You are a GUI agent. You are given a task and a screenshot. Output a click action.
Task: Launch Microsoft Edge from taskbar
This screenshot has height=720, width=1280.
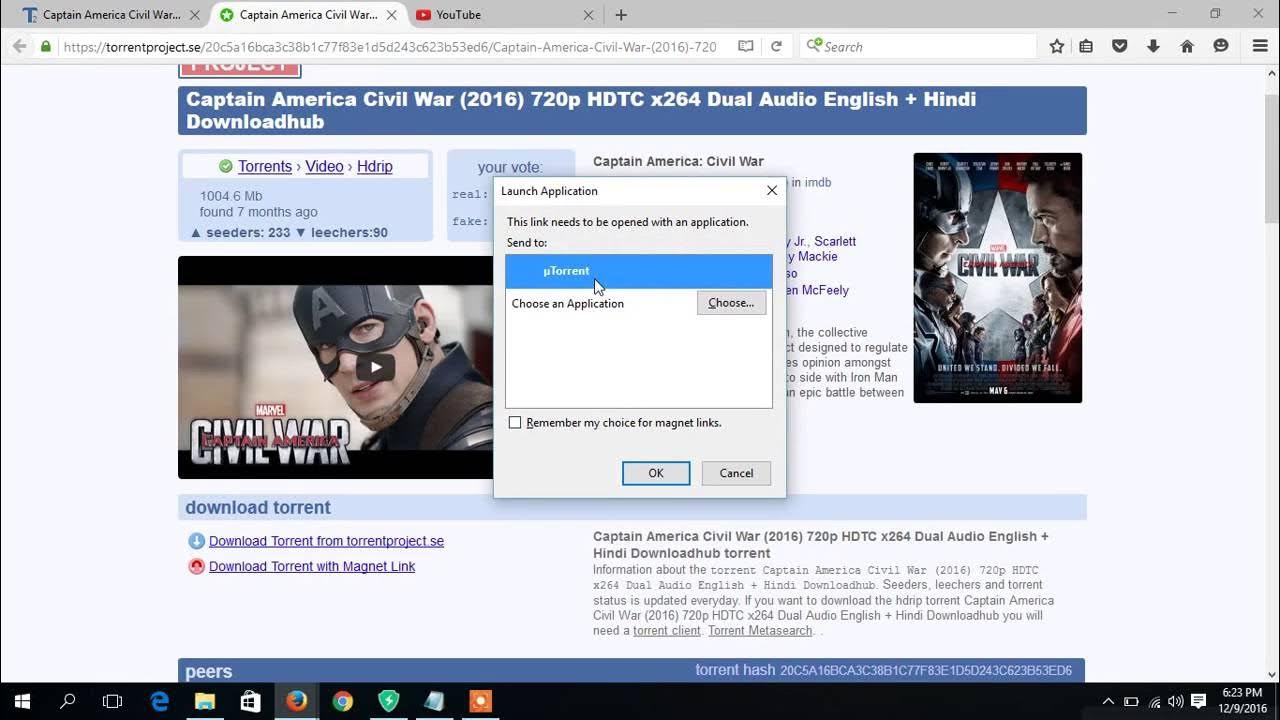coord(159,701)
